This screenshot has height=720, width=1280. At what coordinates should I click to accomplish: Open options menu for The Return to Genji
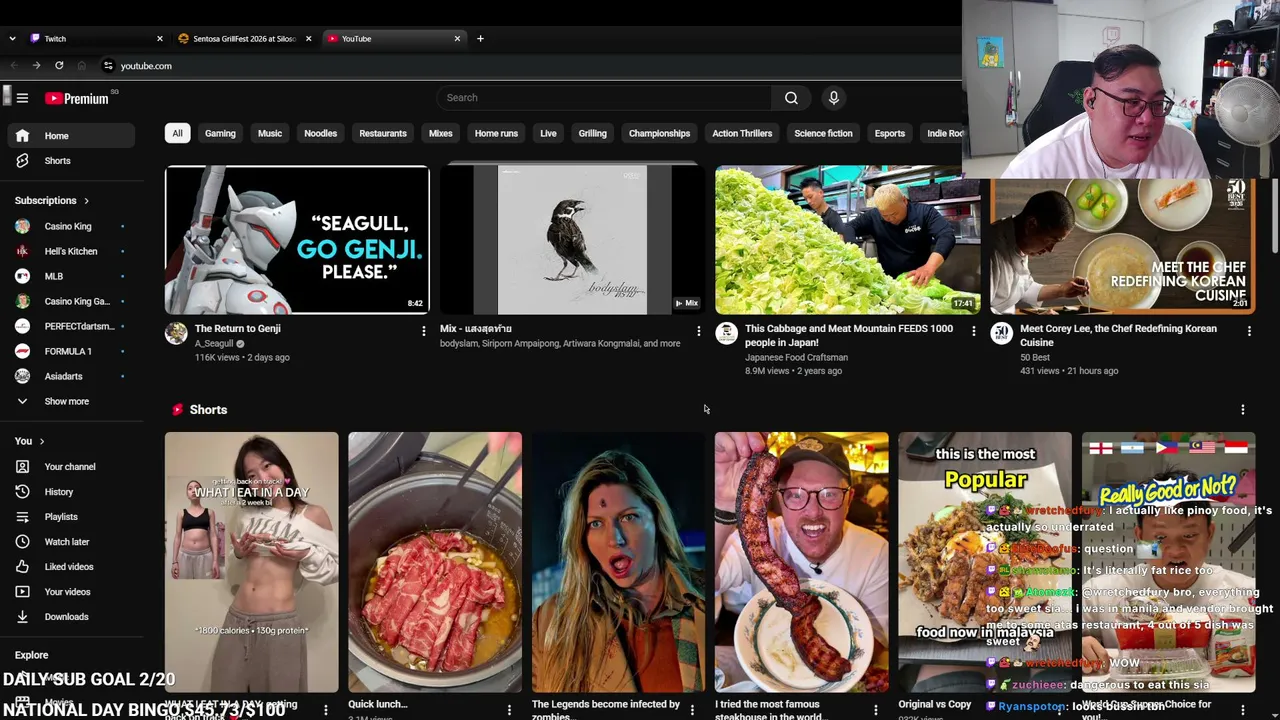[x=423, y=331]
